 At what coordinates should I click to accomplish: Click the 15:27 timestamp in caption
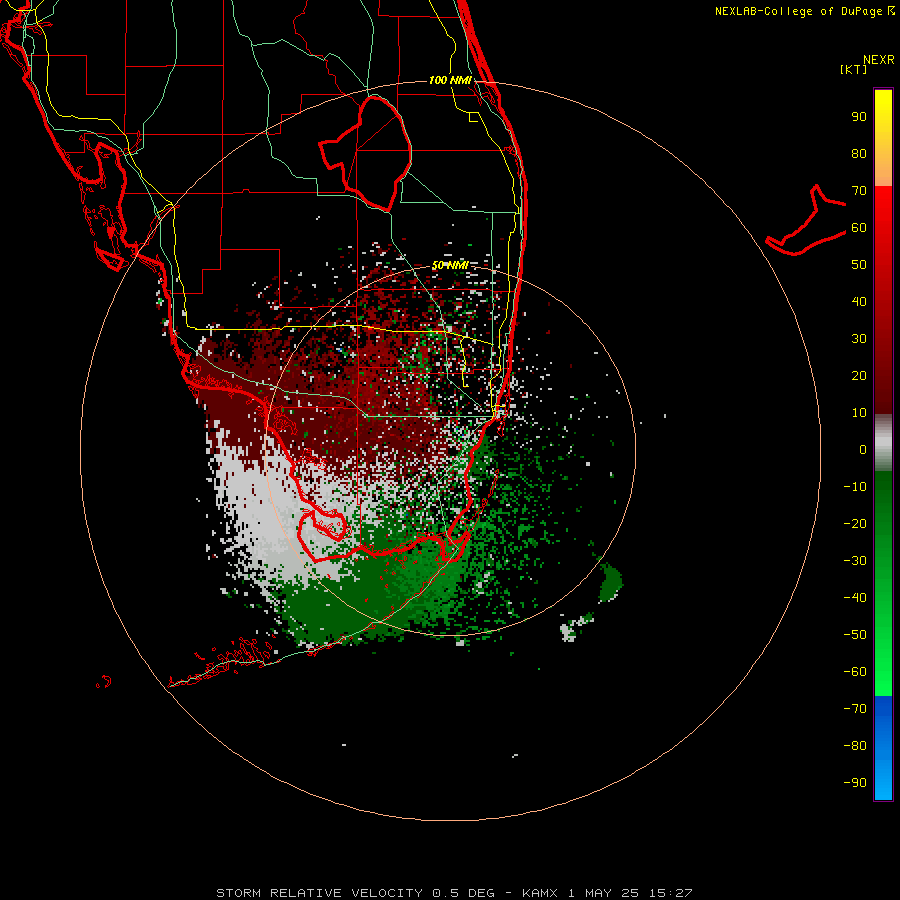pyautogui.click(x=671, y=893)
